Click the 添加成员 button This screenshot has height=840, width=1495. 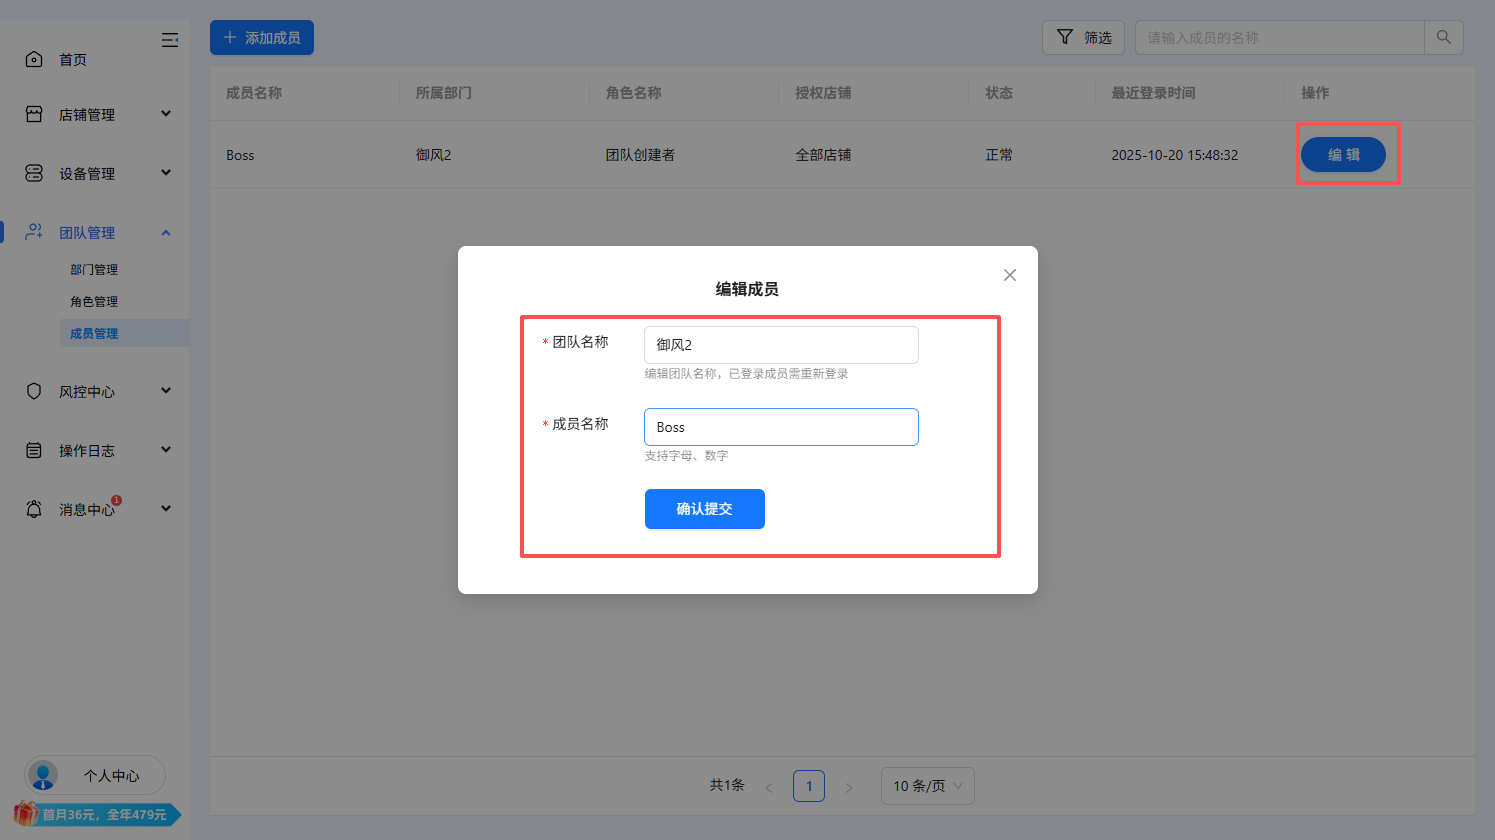click(262, 38)
